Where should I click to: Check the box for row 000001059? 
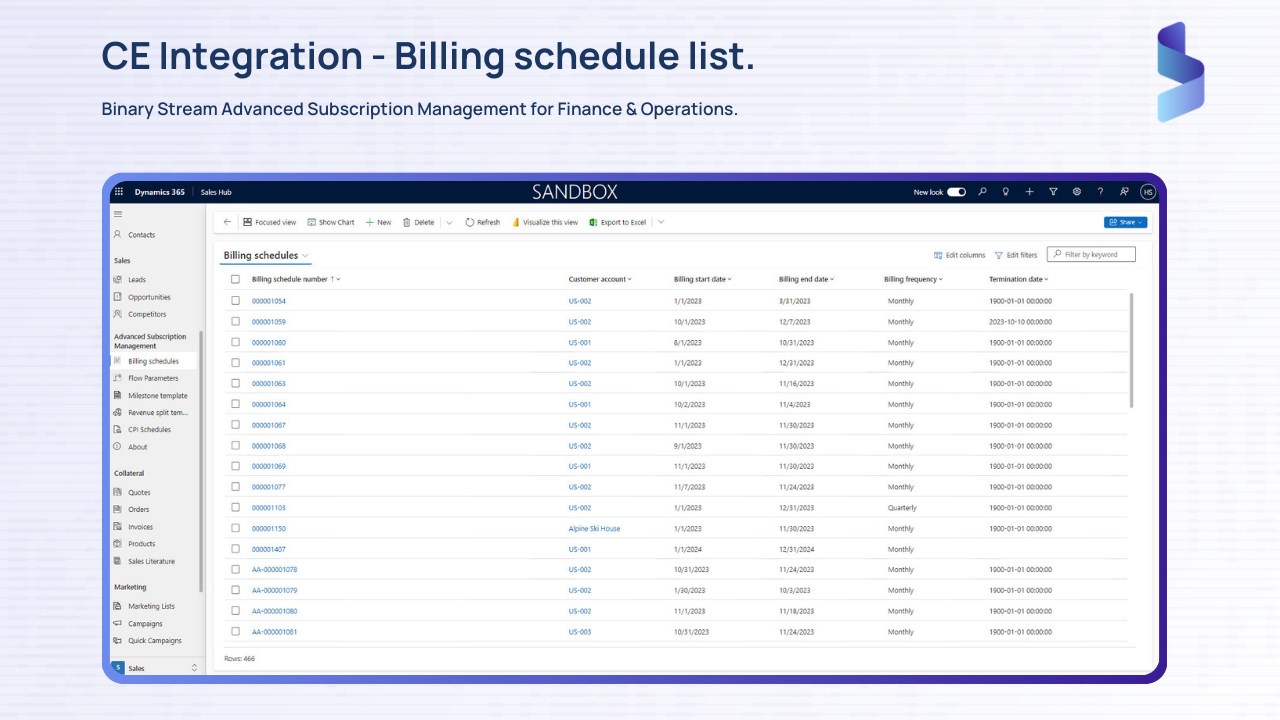(x=236, y=322)
